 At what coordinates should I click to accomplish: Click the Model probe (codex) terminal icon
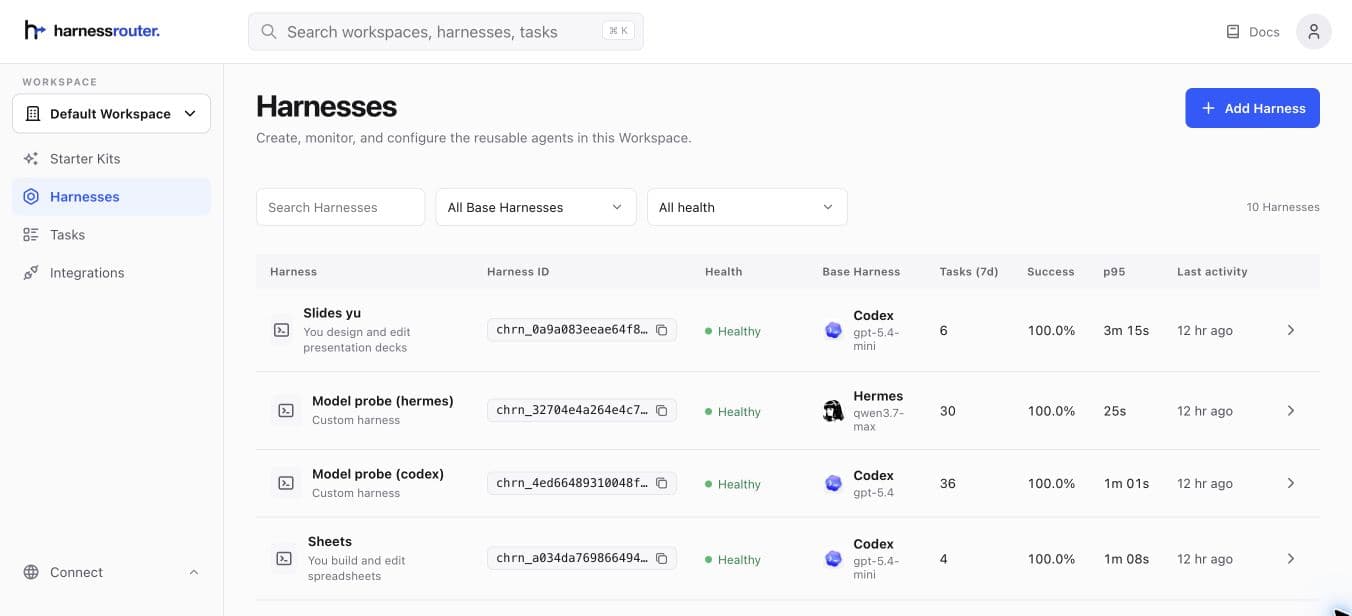click(x=286, y=483)
